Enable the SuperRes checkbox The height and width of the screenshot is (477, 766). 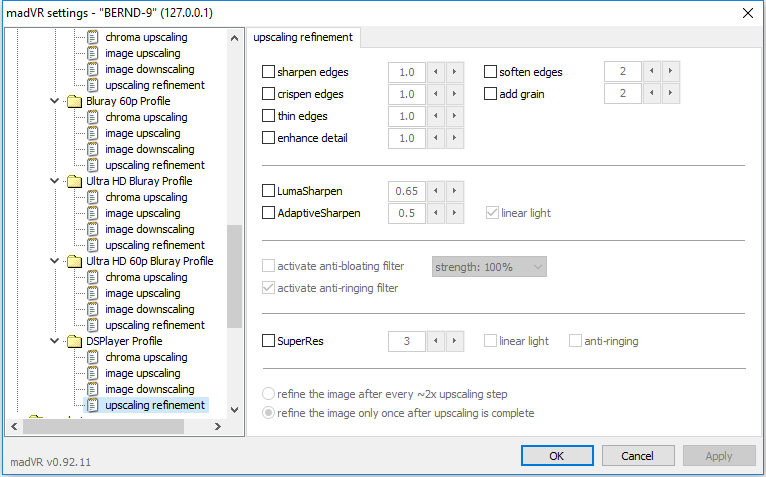(x=268, y=341)
